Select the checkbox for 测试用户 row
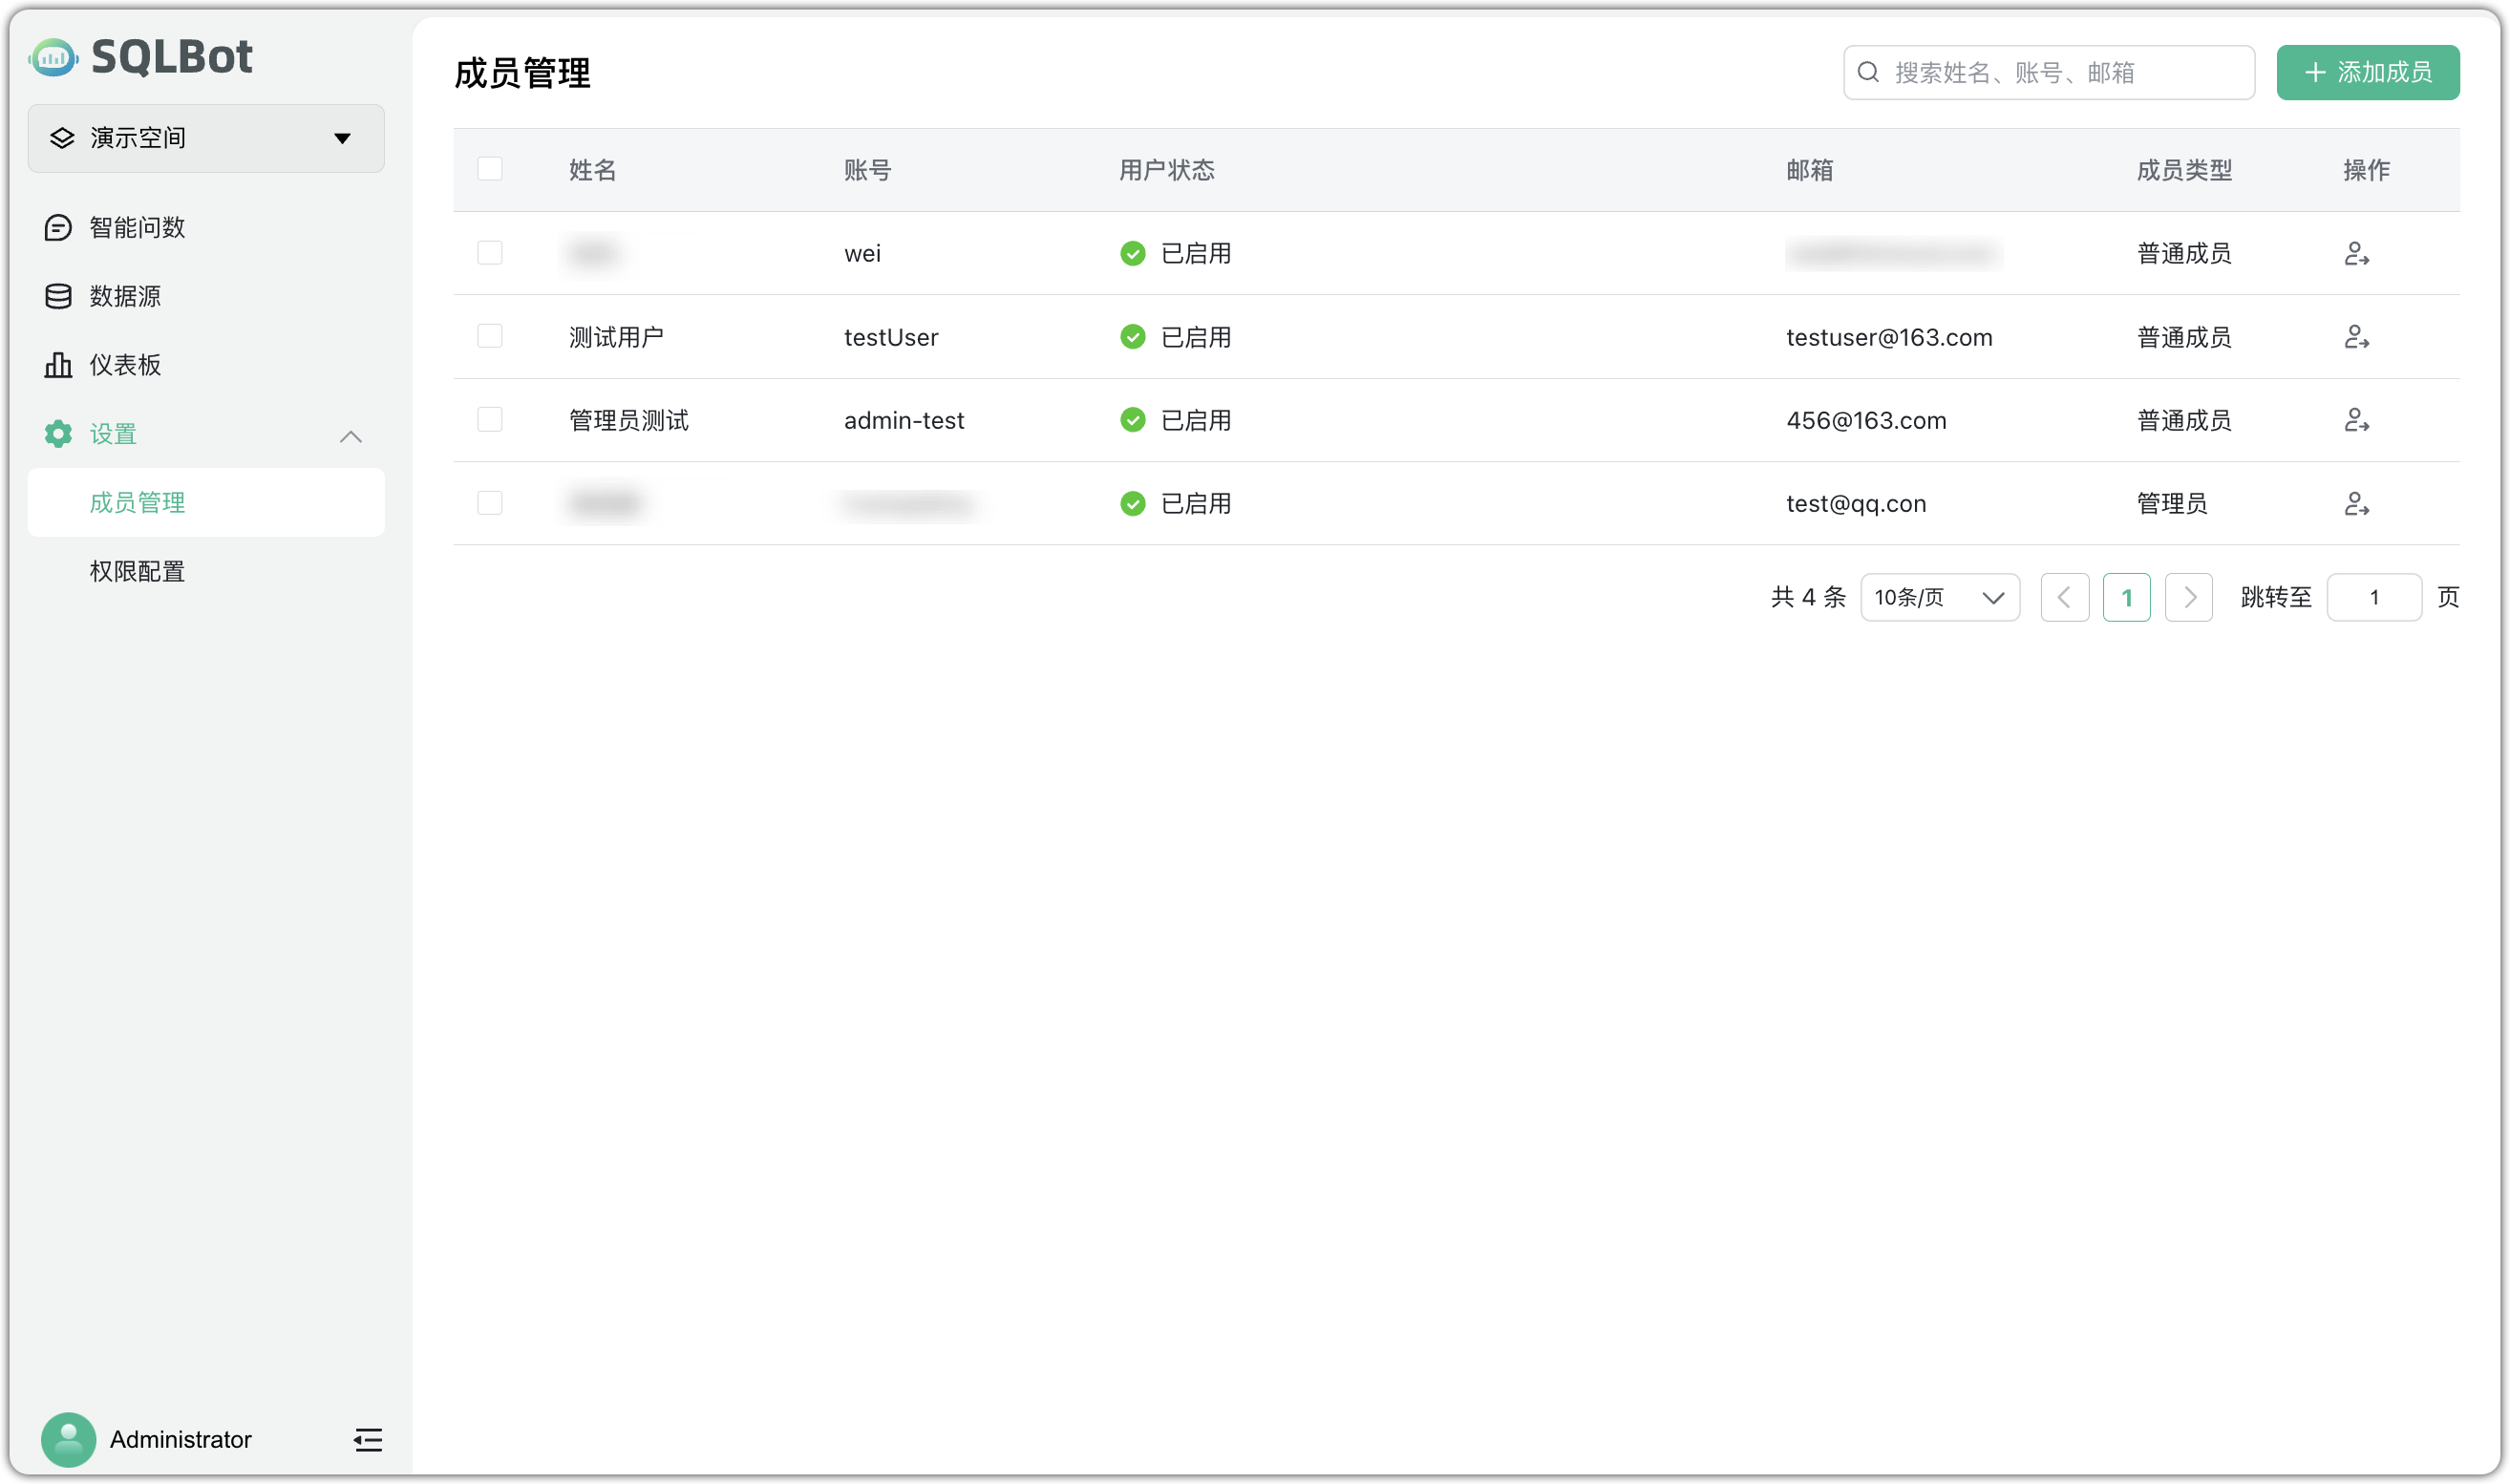Screen dimensions: 2510x1484 (490, 336)
